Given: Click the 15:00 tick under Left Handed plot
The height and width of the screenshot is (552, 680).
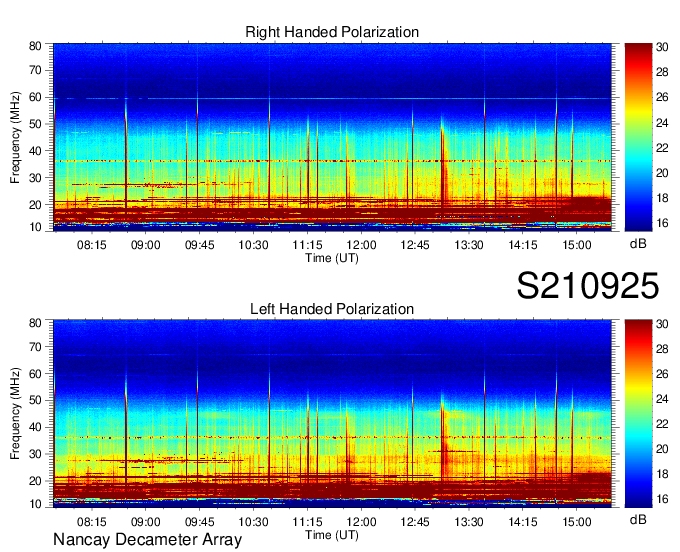Looking at the screenshot, I should (x=577, y=522).
